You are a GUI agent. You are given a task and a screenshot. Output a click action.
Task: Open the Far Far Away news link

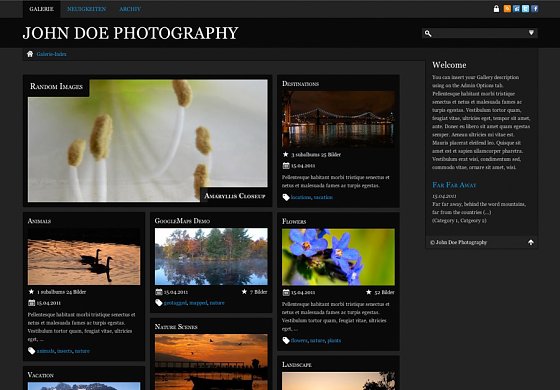click(x=454, y=185)
